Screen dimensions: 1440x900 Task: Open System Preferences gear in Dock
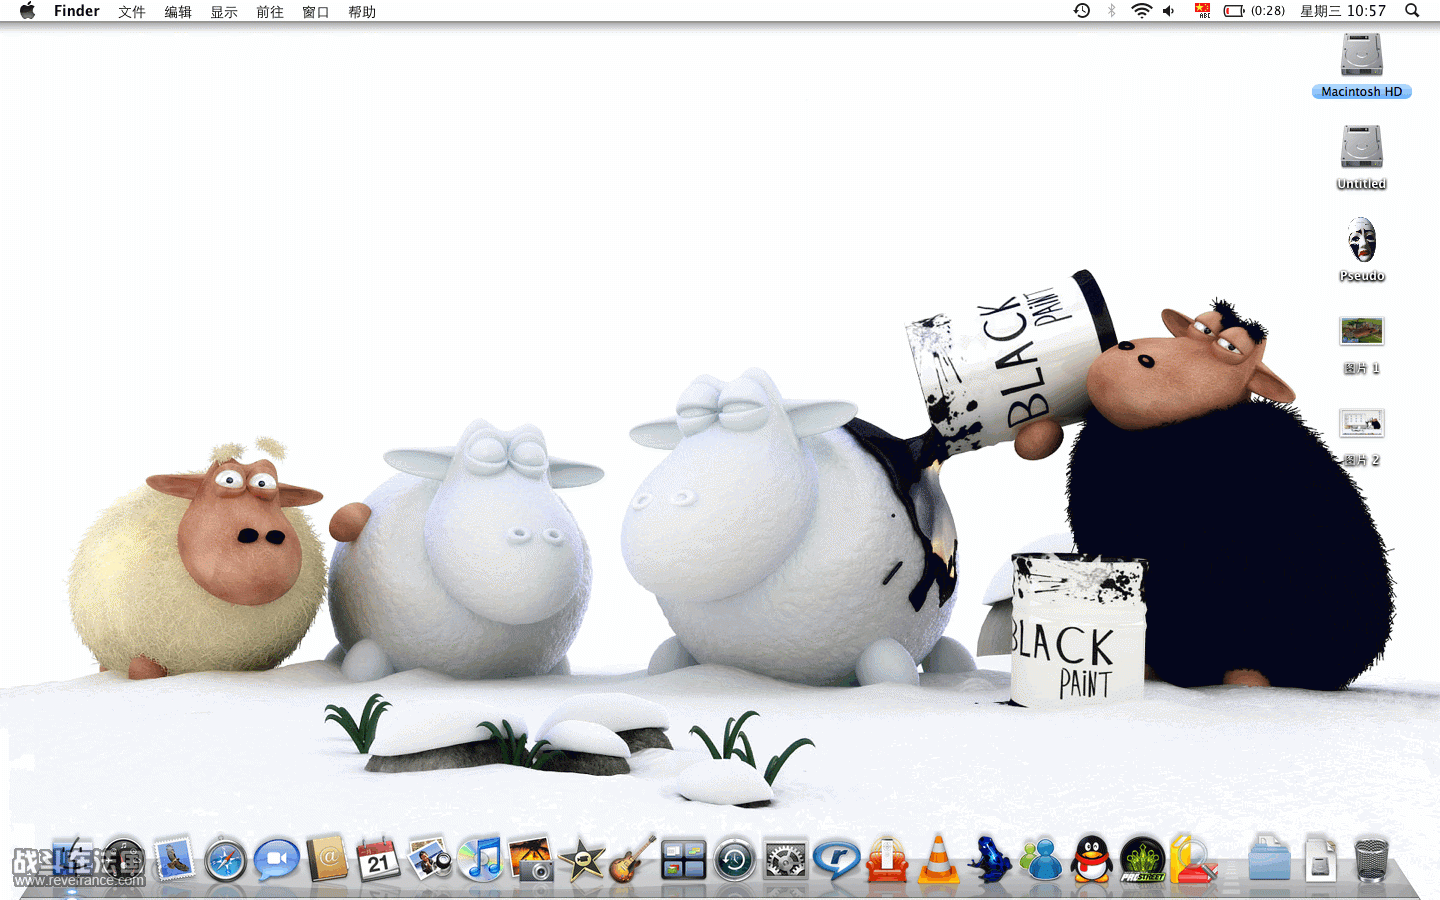click(x=786, y=860)
